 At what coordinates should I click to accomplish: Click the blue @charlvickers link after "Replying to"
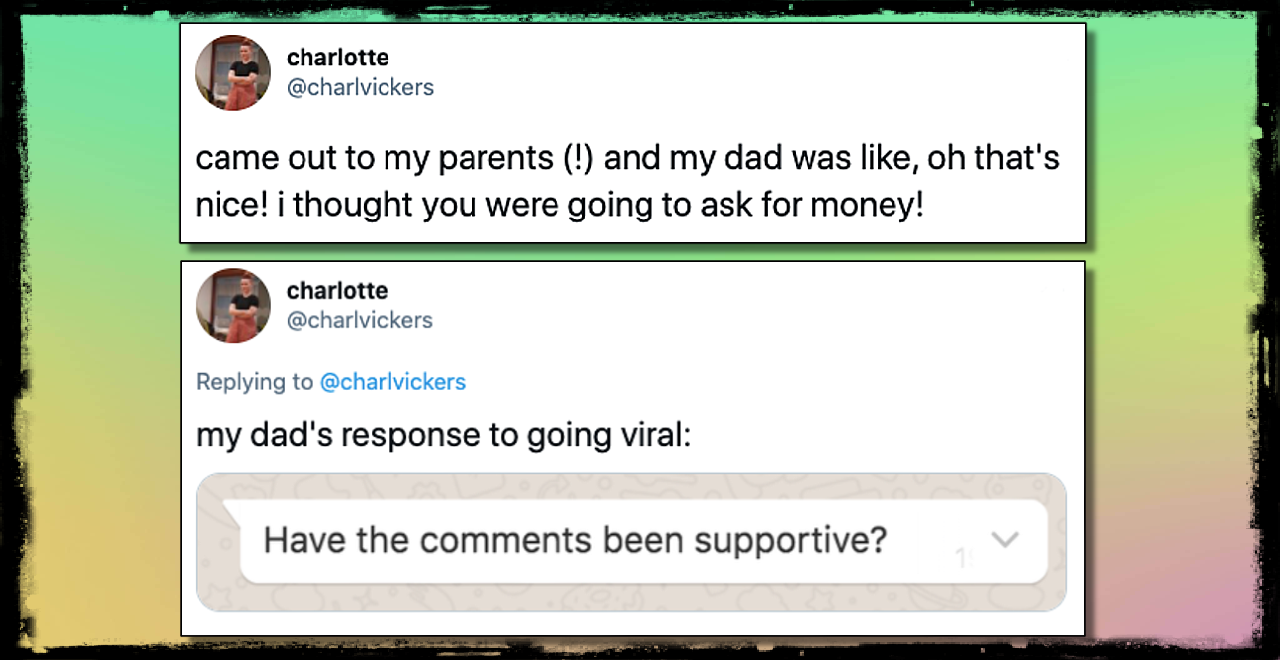[392, 382]
